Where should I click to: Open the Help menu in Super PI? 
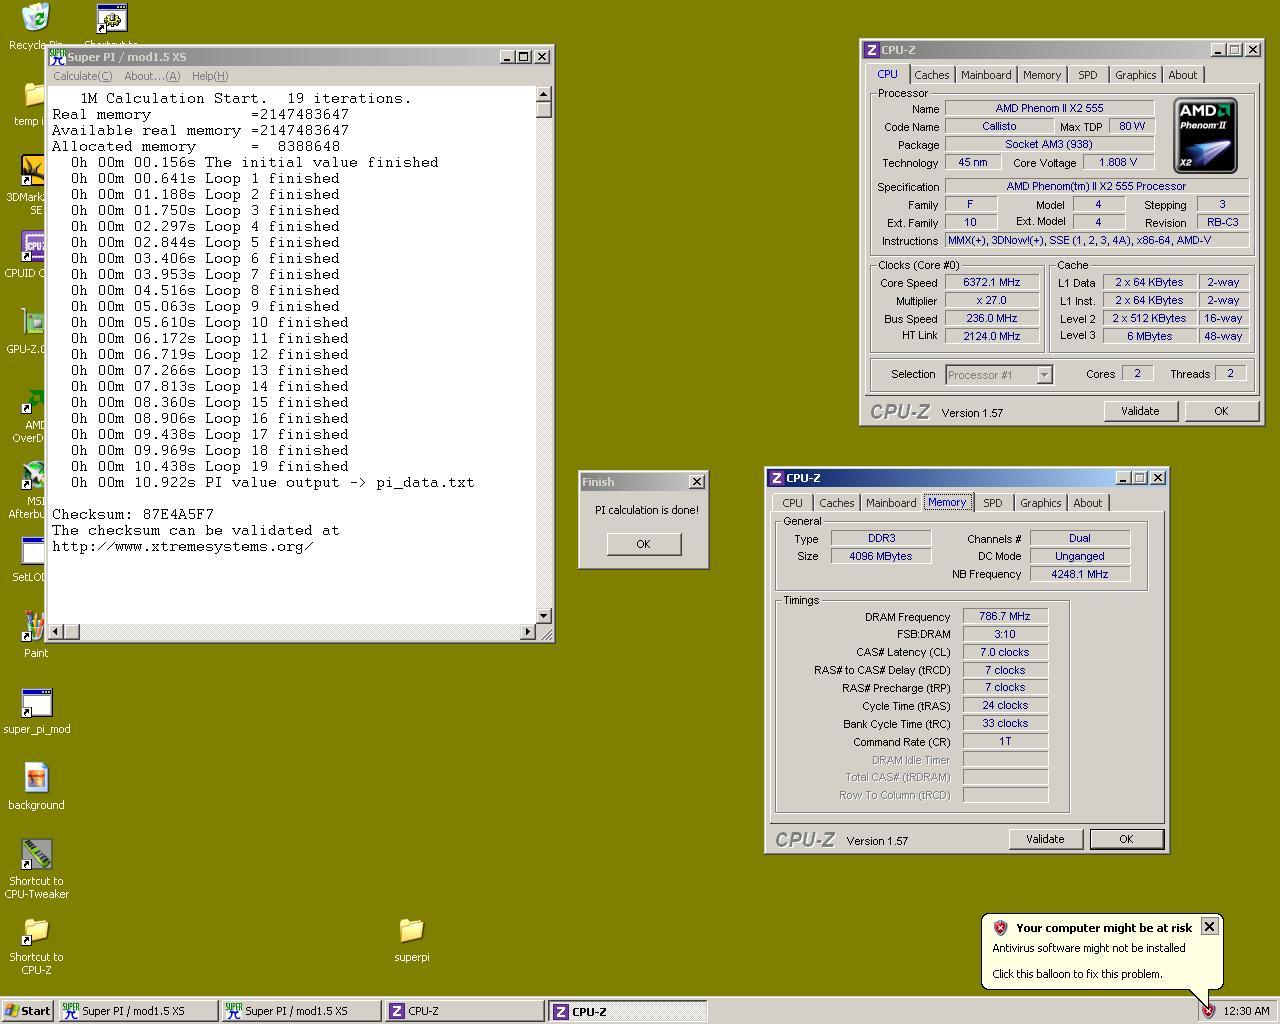click(x=210, y=76)
